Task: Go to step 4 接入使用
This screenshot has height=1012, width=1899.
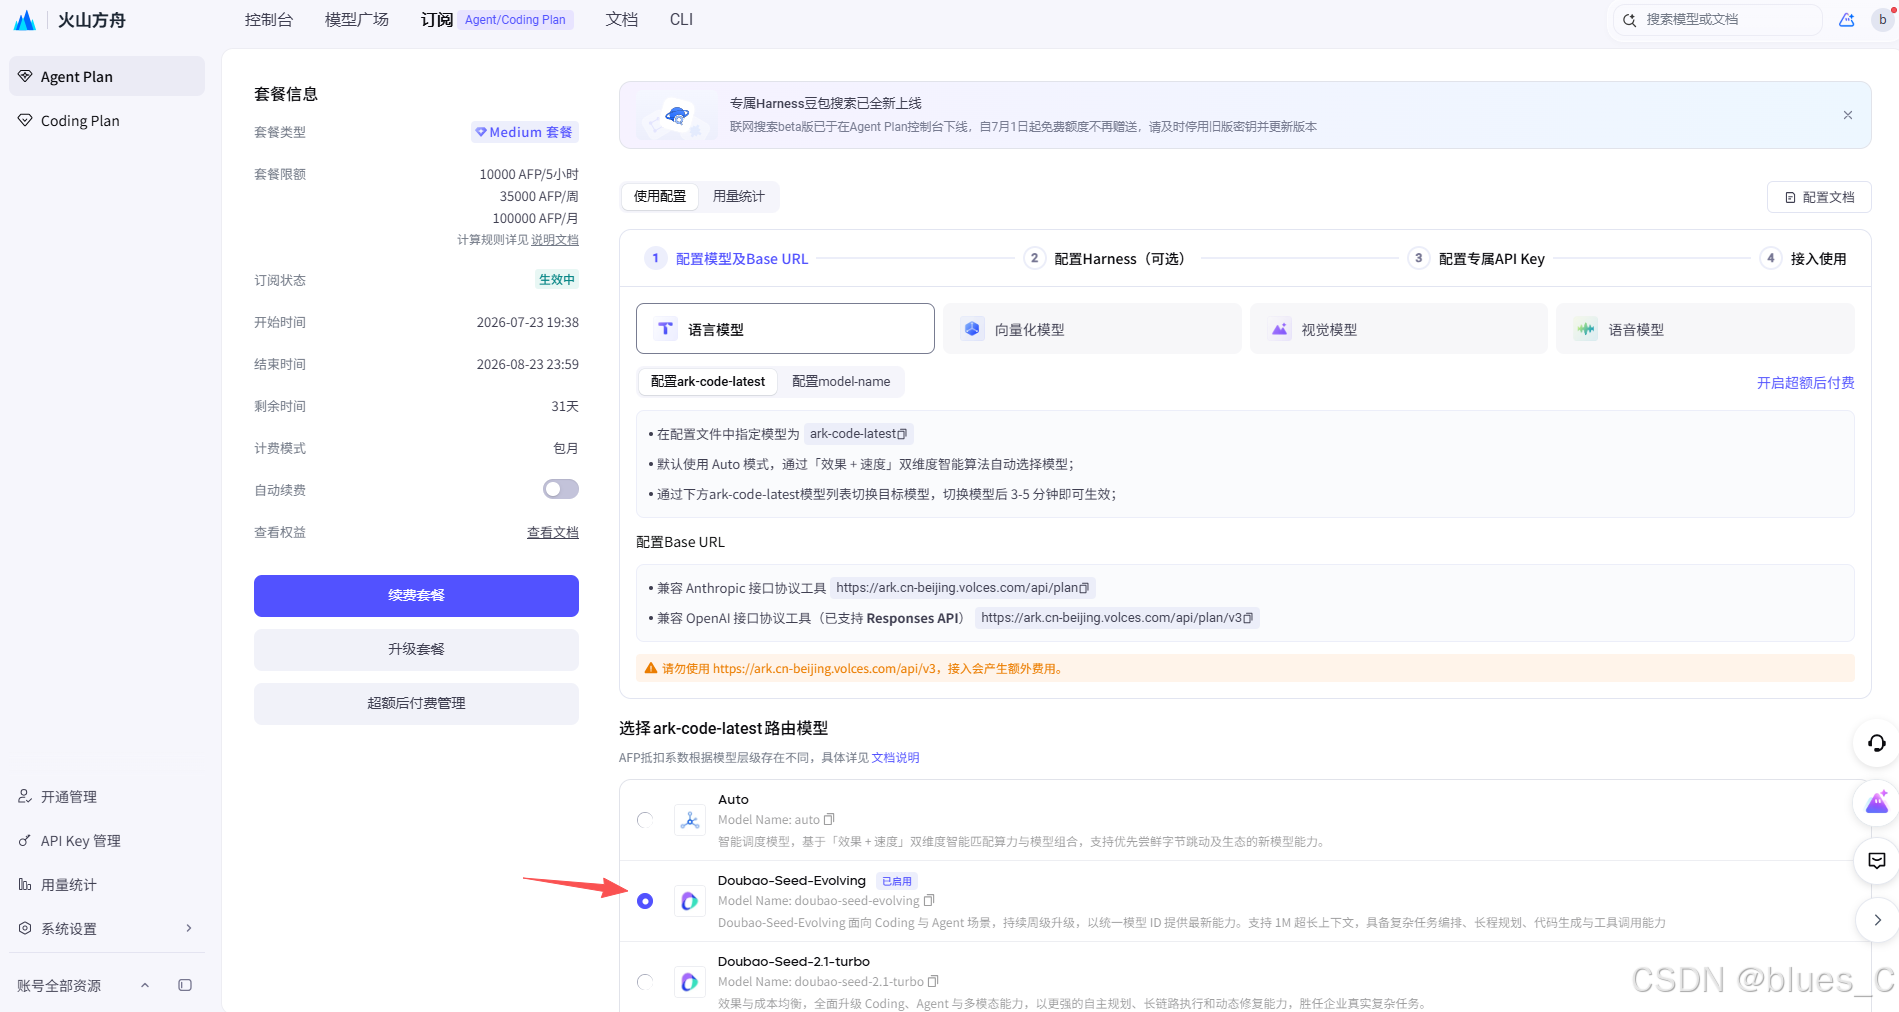Action: pyautogui.click(x=1804, y=259)
